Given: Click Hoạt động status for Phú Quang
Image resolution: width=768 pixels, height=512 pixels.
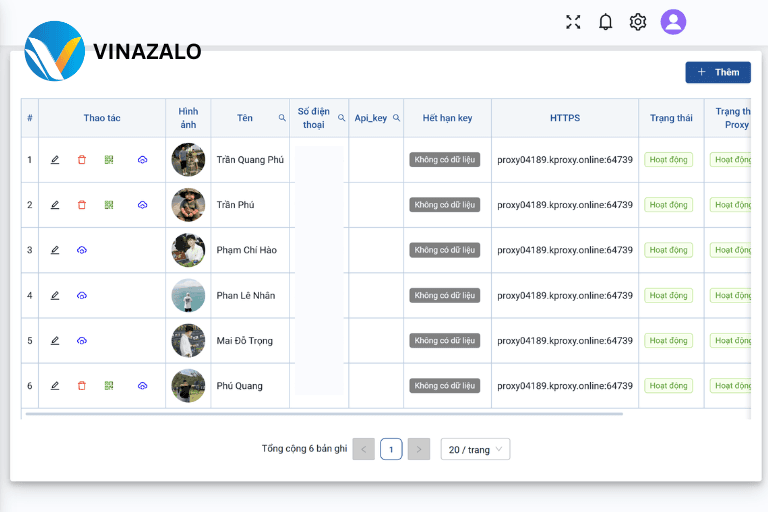Looking at the screenshot, I should tap(669, 386).
